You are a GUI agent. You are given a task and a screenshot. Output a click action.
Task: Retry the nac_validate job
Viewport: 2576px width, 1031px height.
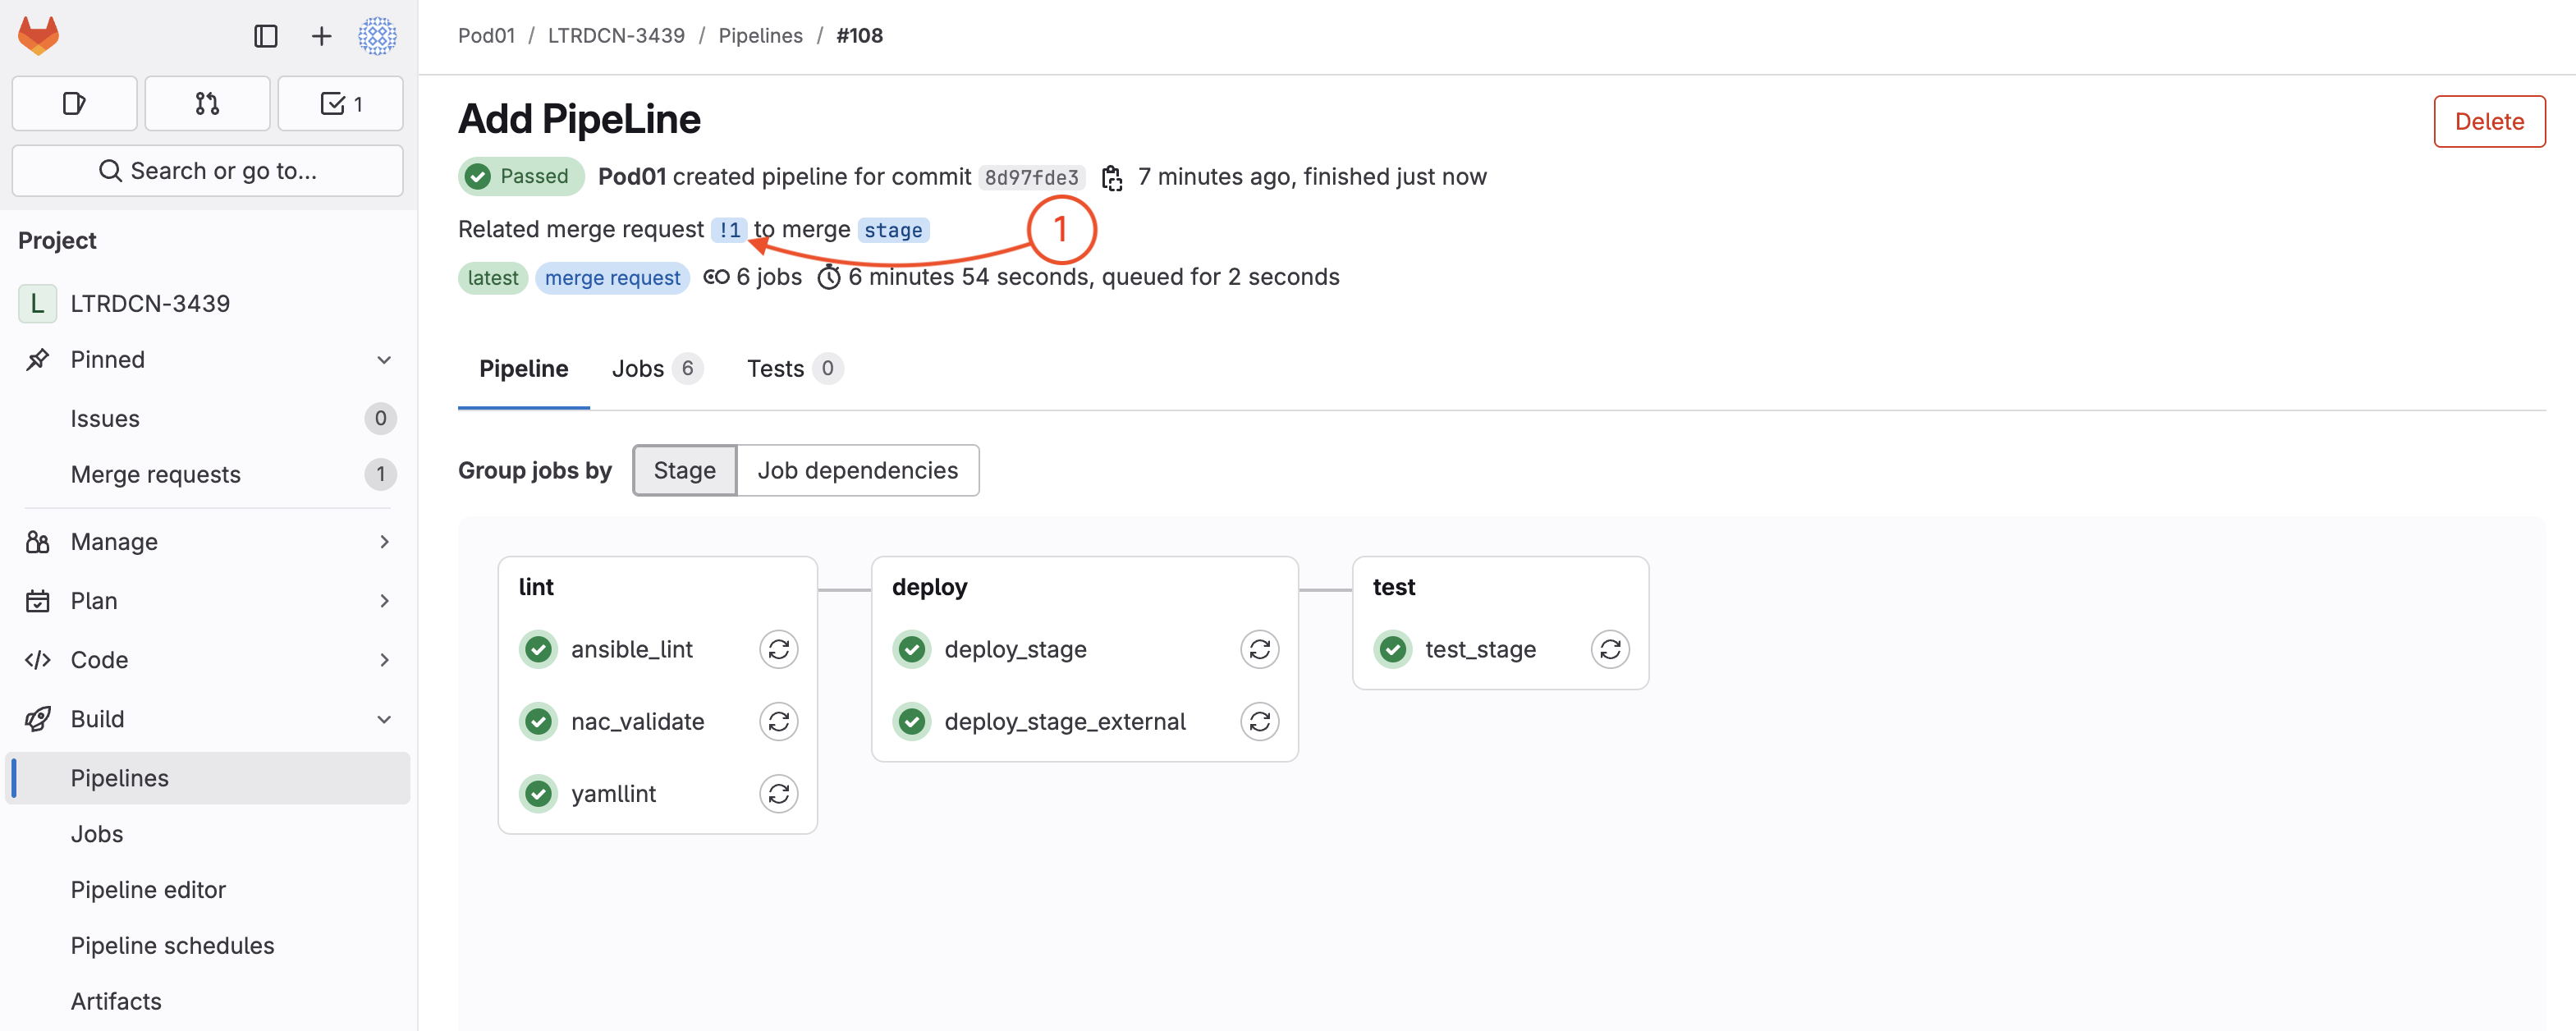coord(779,721)
